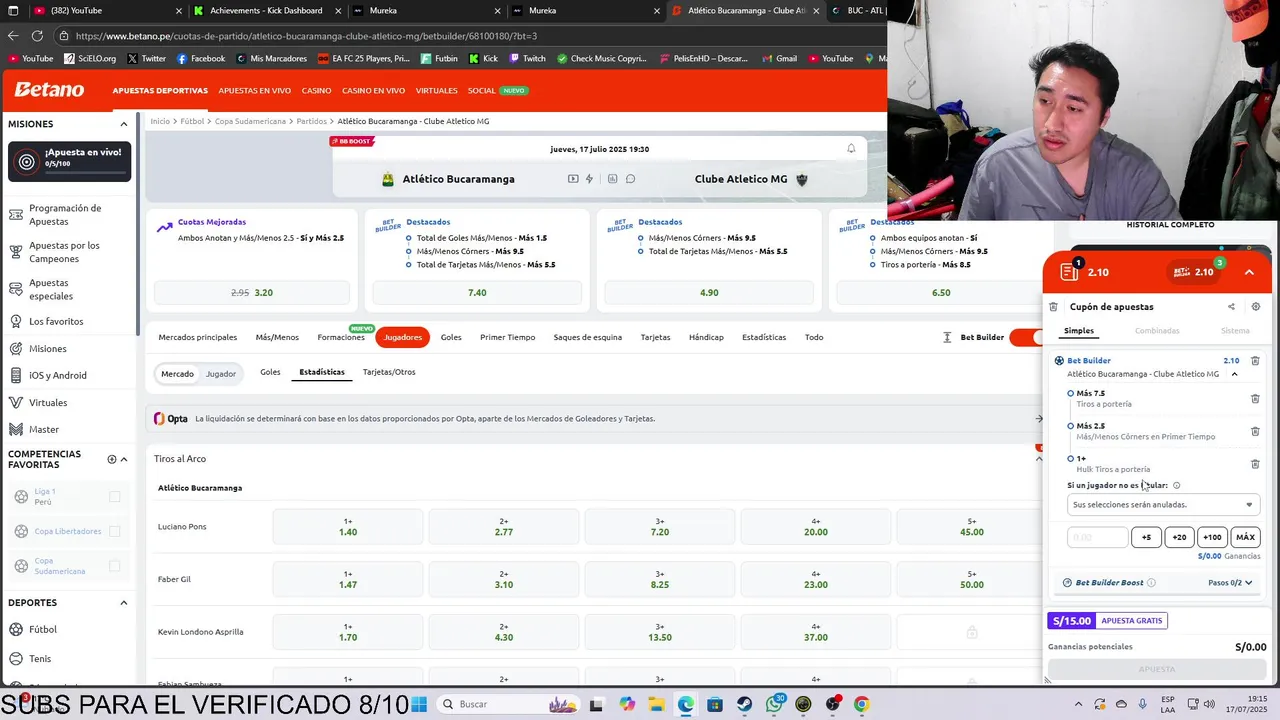Select Kevin Londono Asprilla 3+ odds 13.50
Viewport: 1280px width, 720px height.
pos(660,632)
